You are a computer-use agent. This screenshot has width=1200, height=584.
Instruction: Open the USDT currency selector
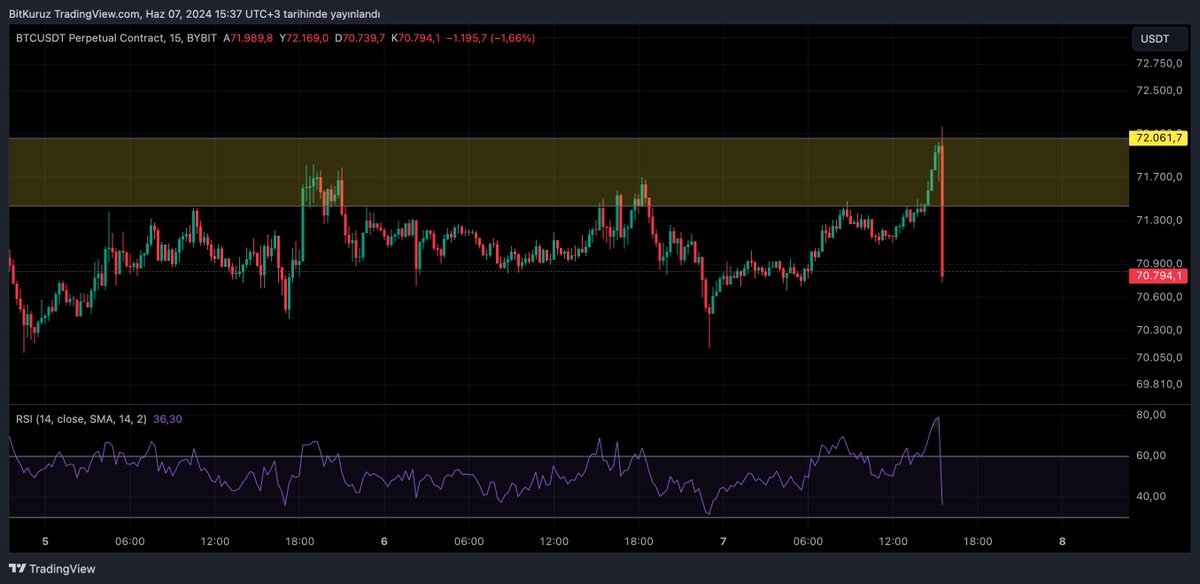click(x=1159, y=39)
